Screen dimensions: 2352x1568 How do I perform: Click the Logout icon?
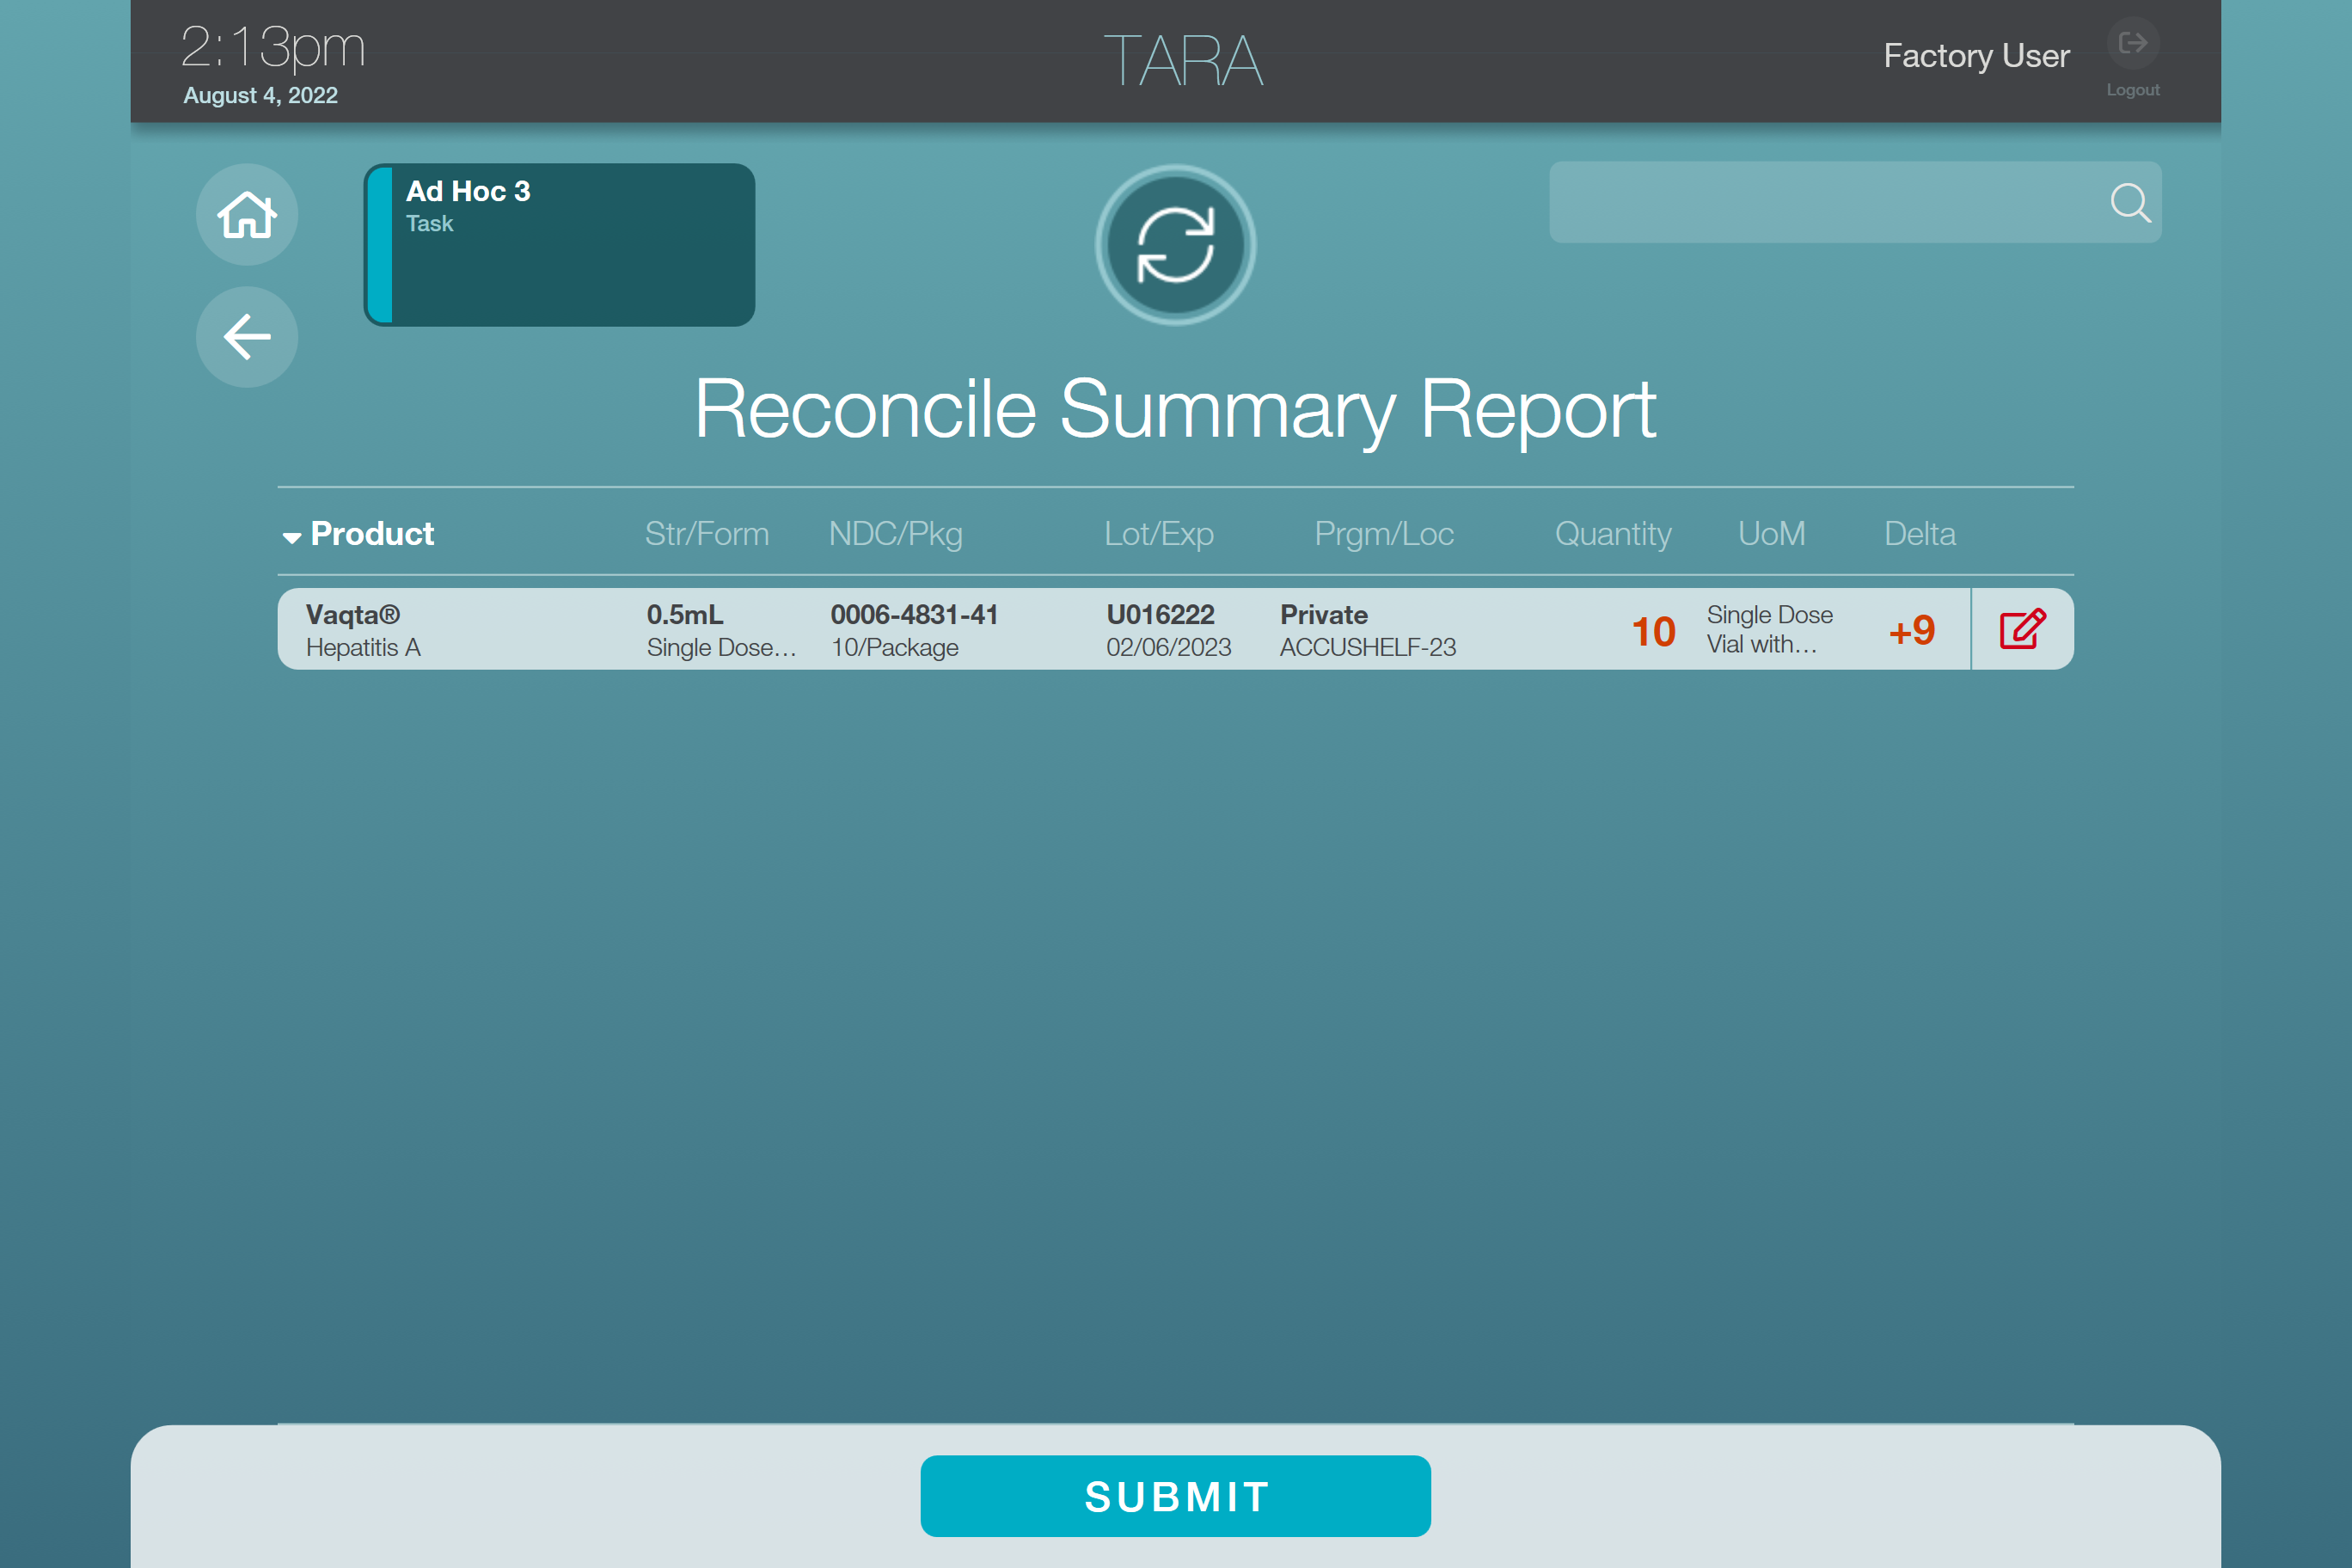tap(2132, 45)
